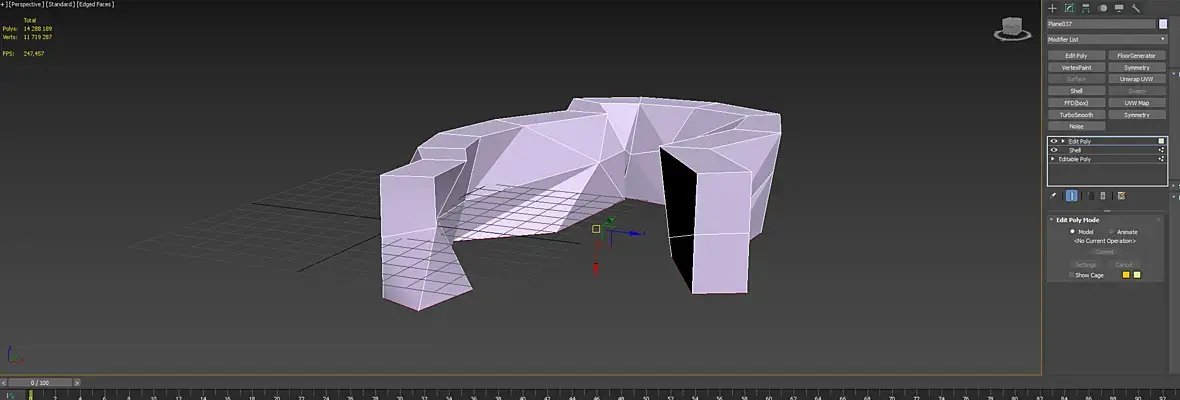
Task: Click the Noise modifier button
Action: [x=1076, y=126]
